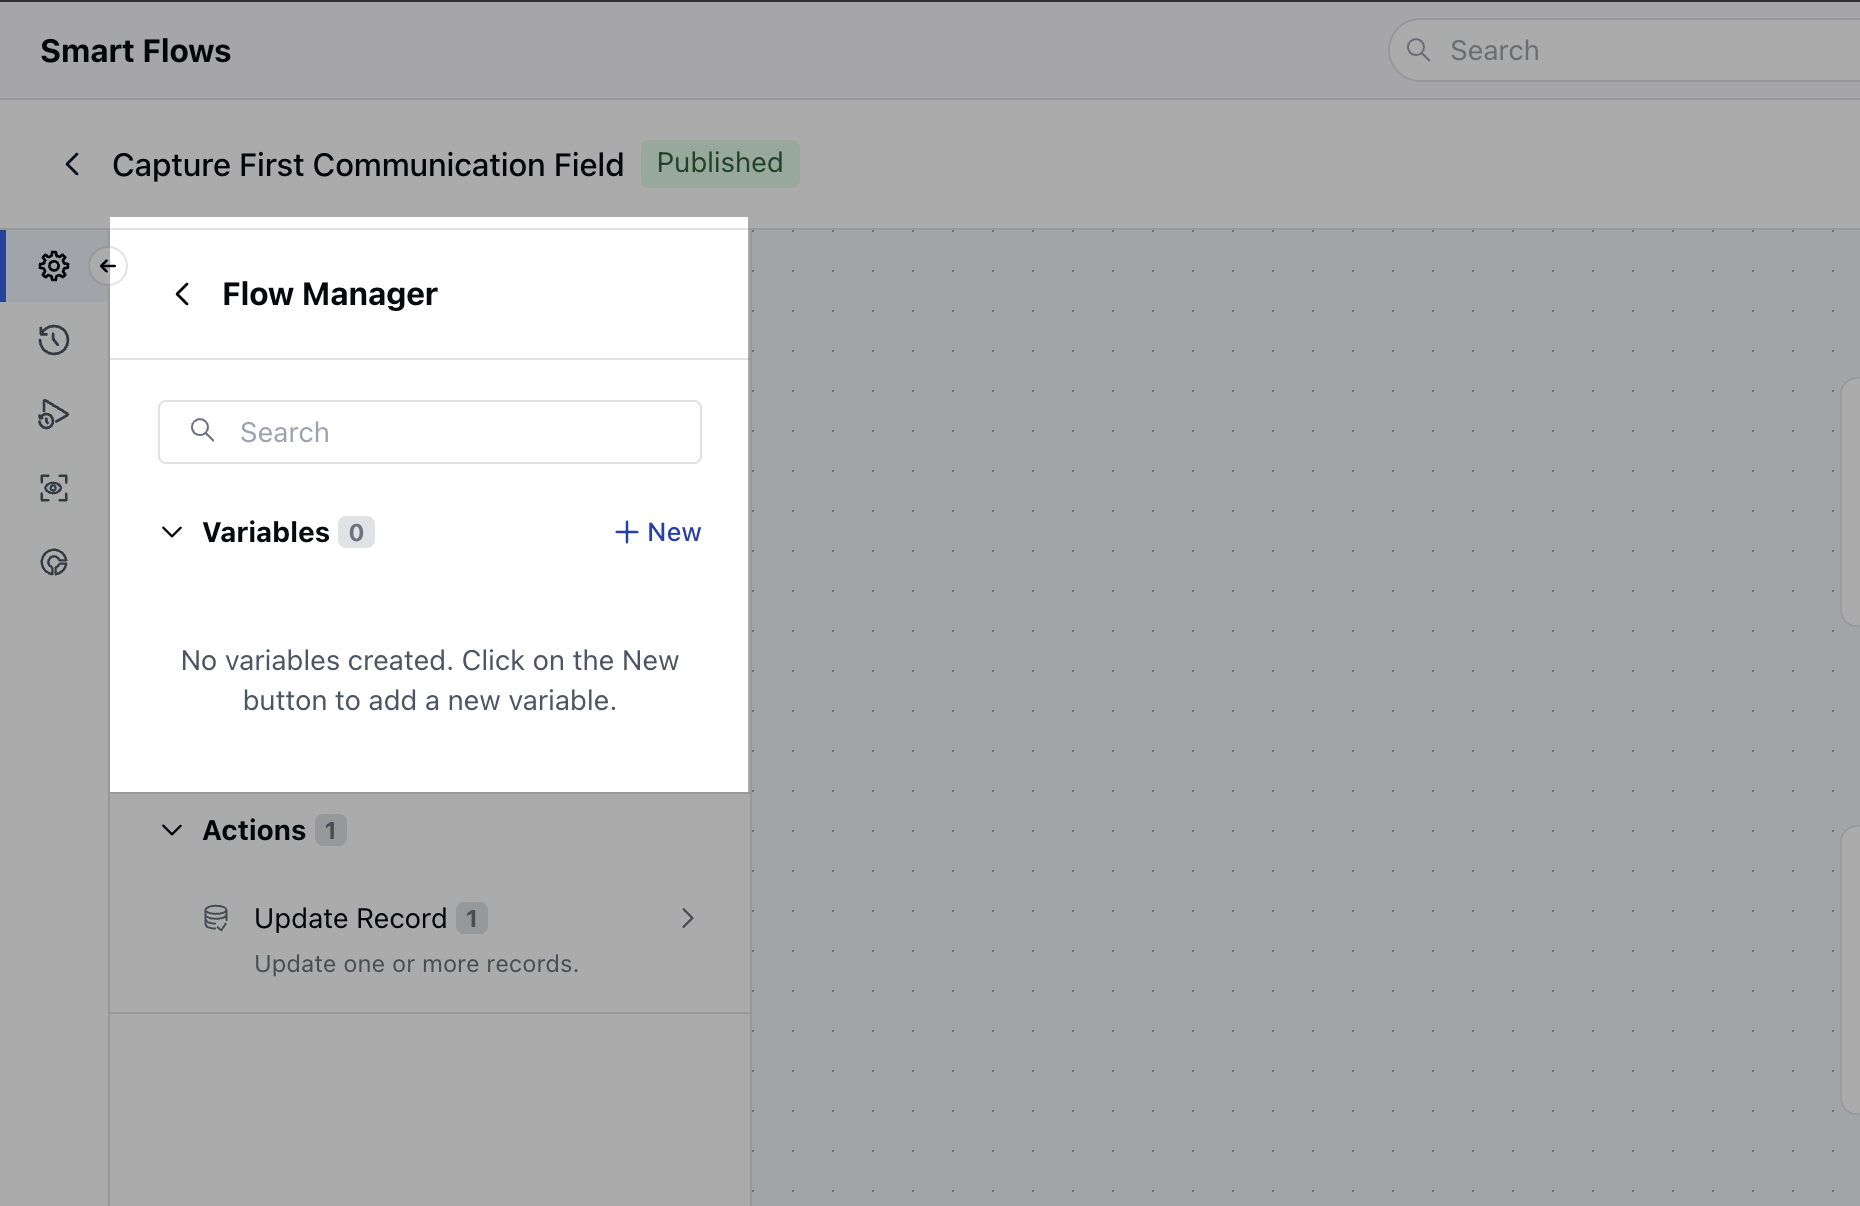Open the flow settings gear icon
Viewport: 1860px width, 1206px height.
coord(54,265)
